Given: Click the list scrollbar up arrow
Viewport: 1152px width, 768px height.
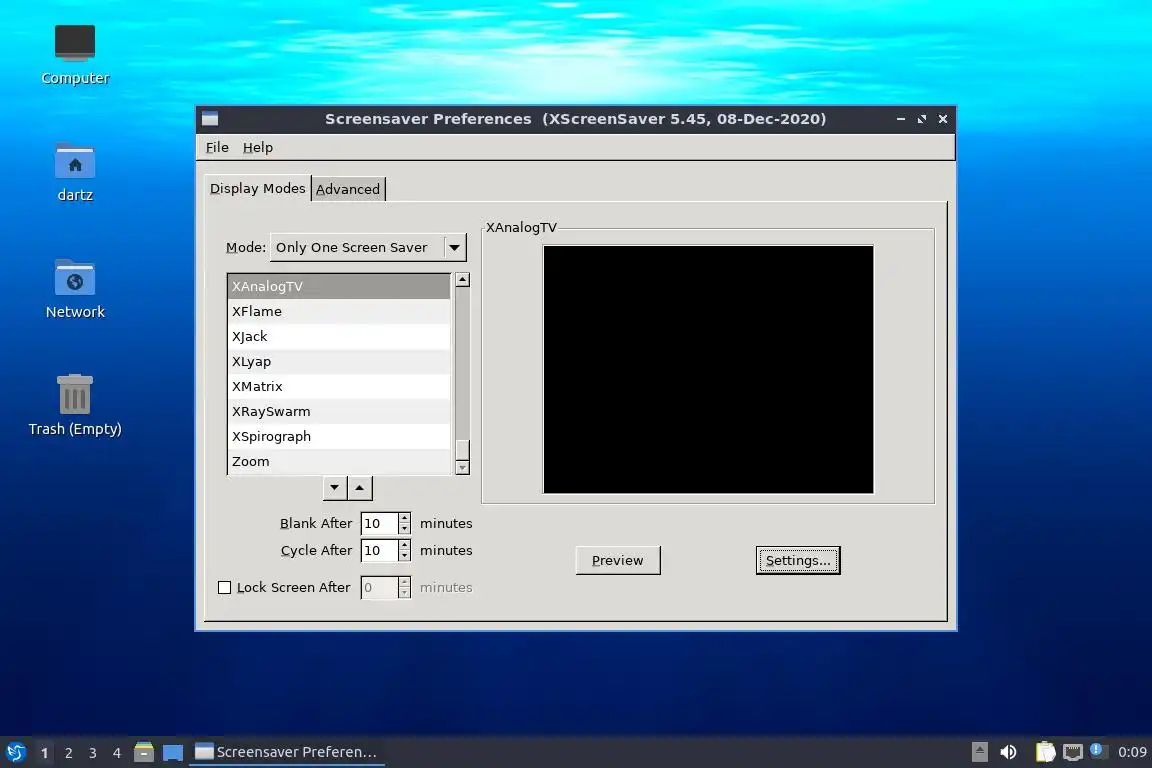Looking at the screenshot, I should (x=462, y=280).
